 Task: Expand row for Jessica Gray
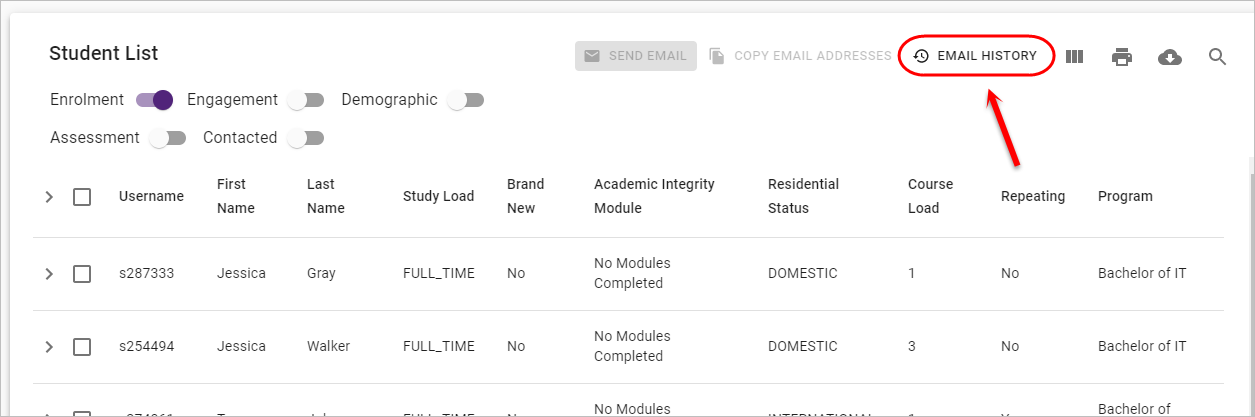click(49, 274)
